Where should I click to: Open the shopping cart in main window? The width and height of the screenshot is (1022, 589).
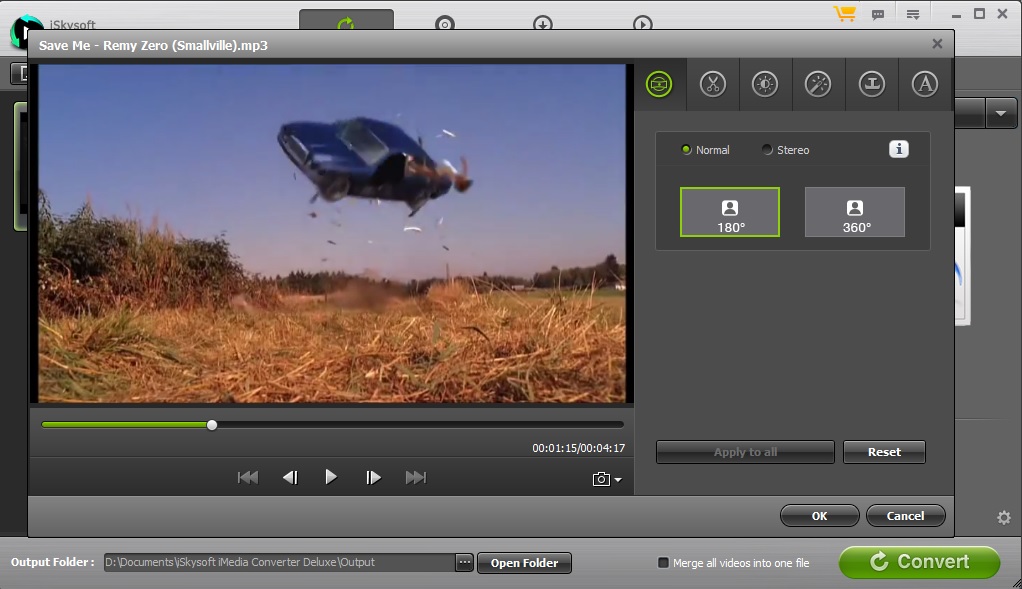coord(845,14)
